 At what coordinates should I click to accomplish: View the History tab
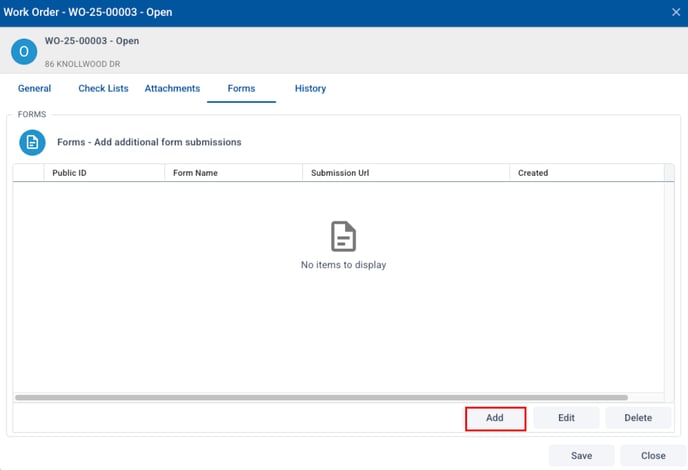[310, 89]
